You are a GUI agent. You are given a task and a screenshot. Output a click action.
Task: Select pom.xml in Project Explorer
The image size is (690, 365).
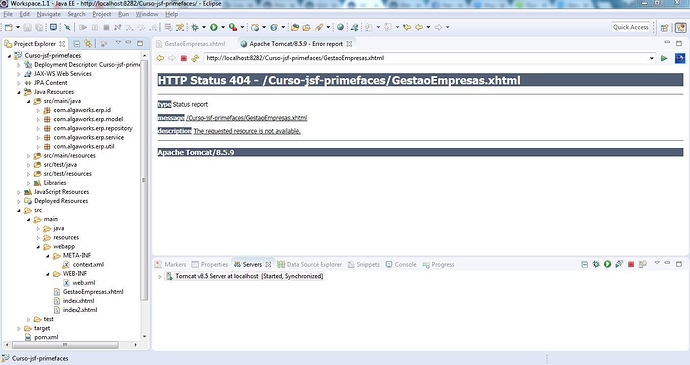tap(42, 337)
